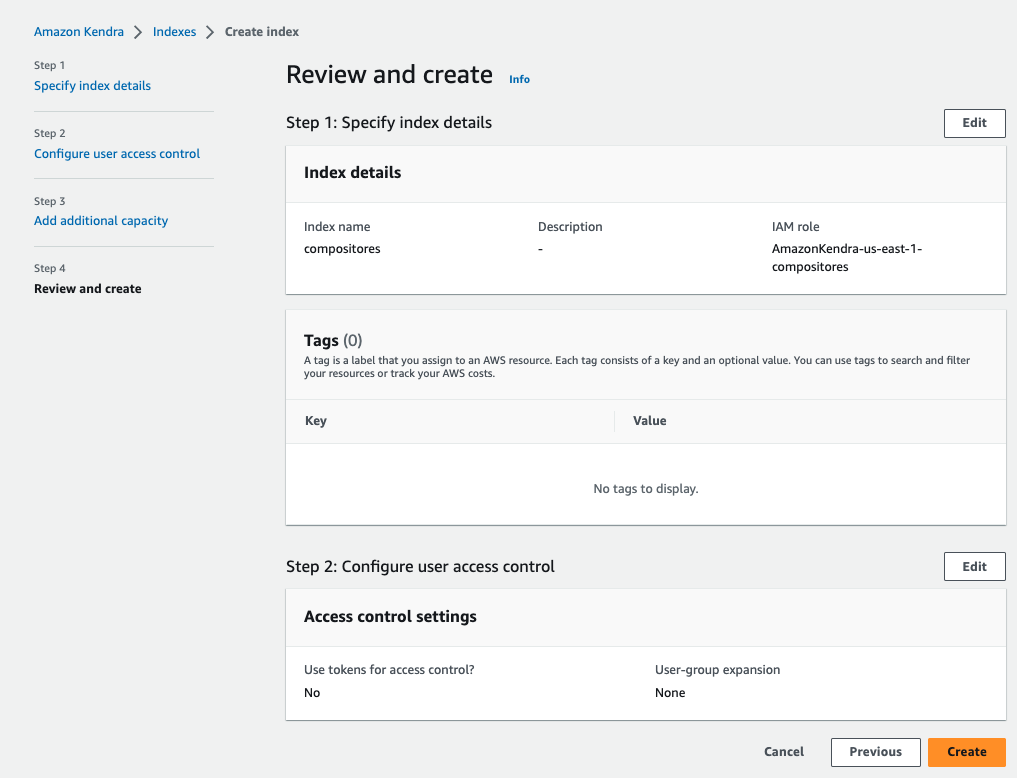Click the Create index breadcrumb text
This screenshot has width=1017, height=778.
pyautogui.click(x=262, y=32)
